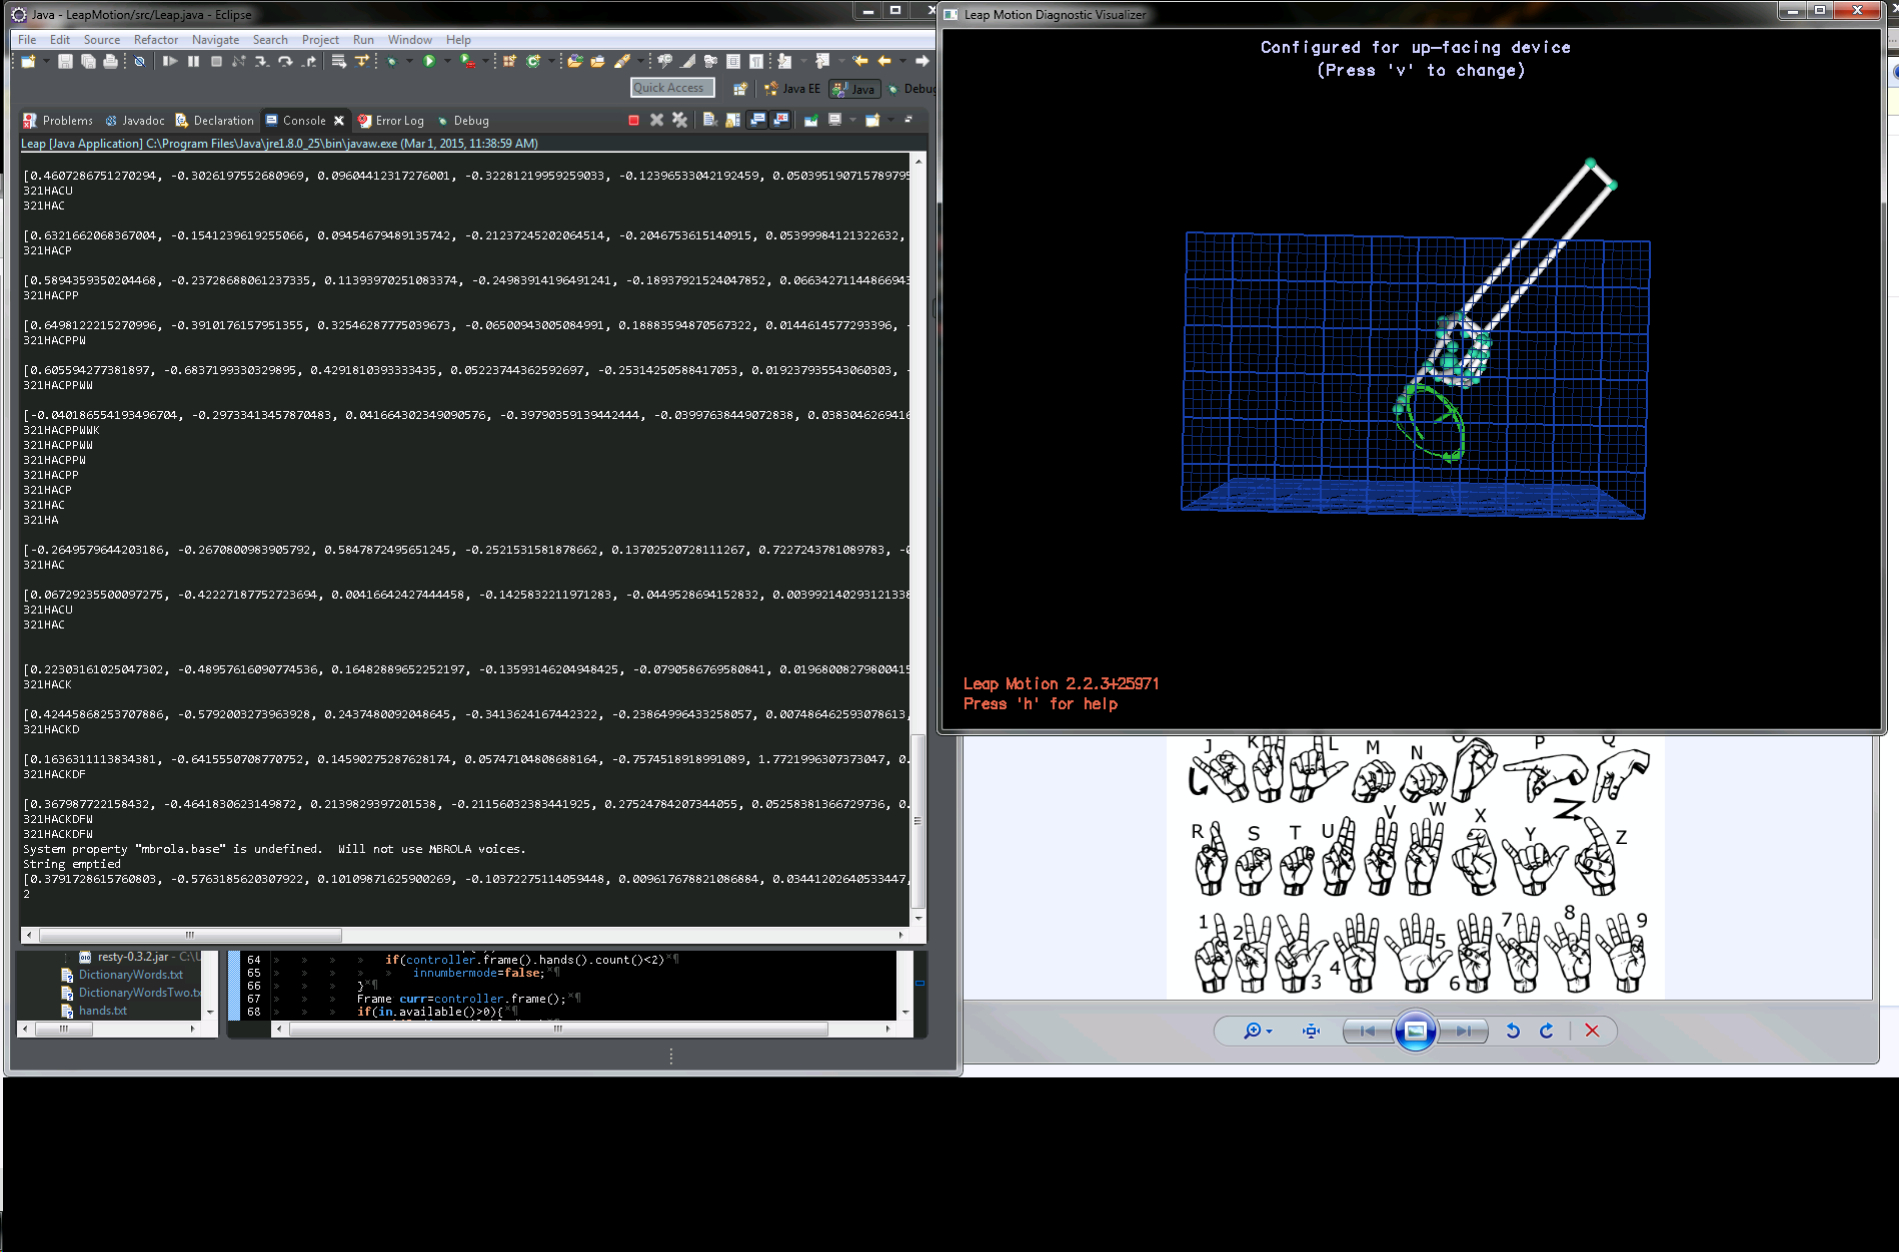Viewport: 1899px width, 1252px height.
Task: Click the Last Edit Location arrow icon
Action: [x=860, y=62]
